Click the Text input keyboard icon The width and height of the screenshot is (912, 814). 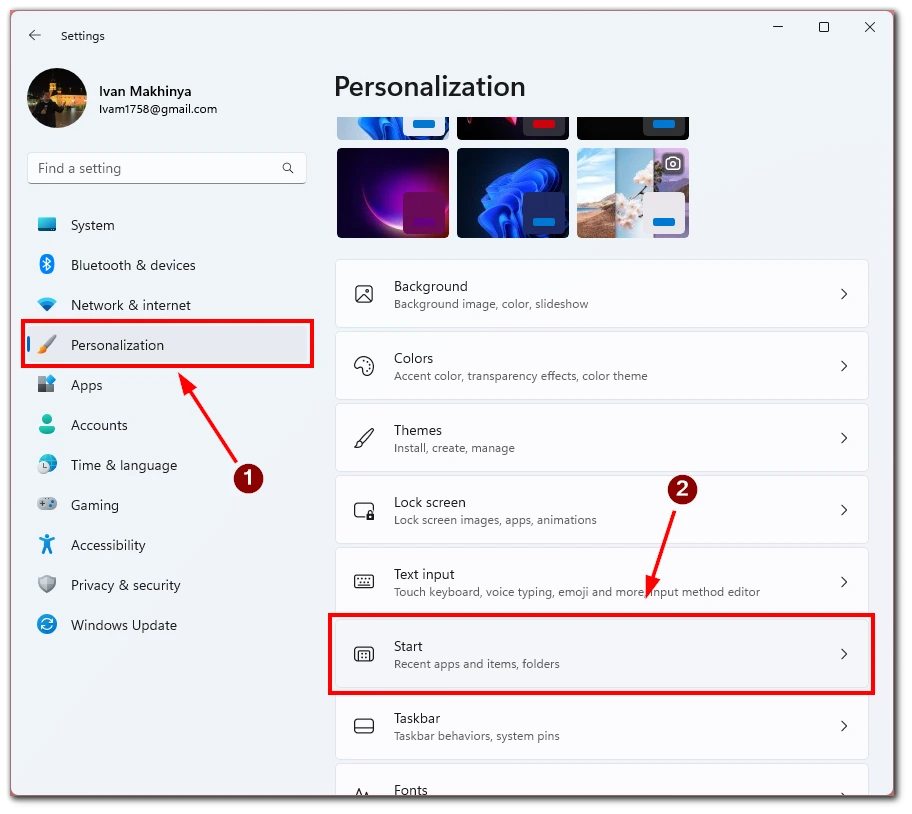(x=364, y=582)
